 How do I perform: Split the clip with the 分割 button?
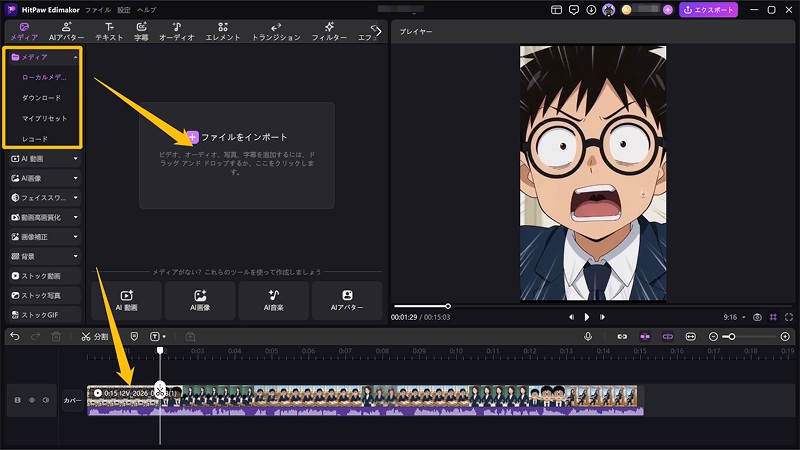[95, 337]
